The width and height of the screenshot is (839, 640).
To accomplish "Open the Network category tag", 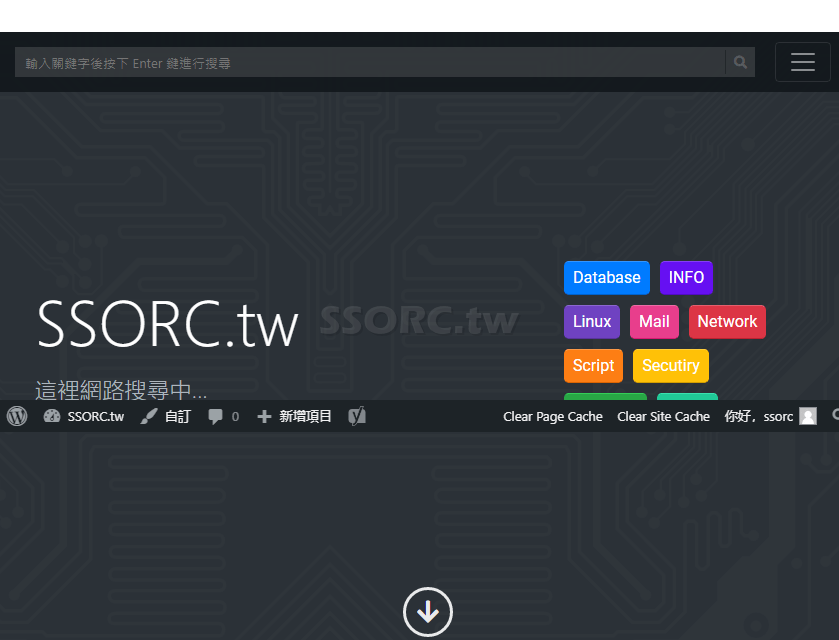I will [727, 322].
